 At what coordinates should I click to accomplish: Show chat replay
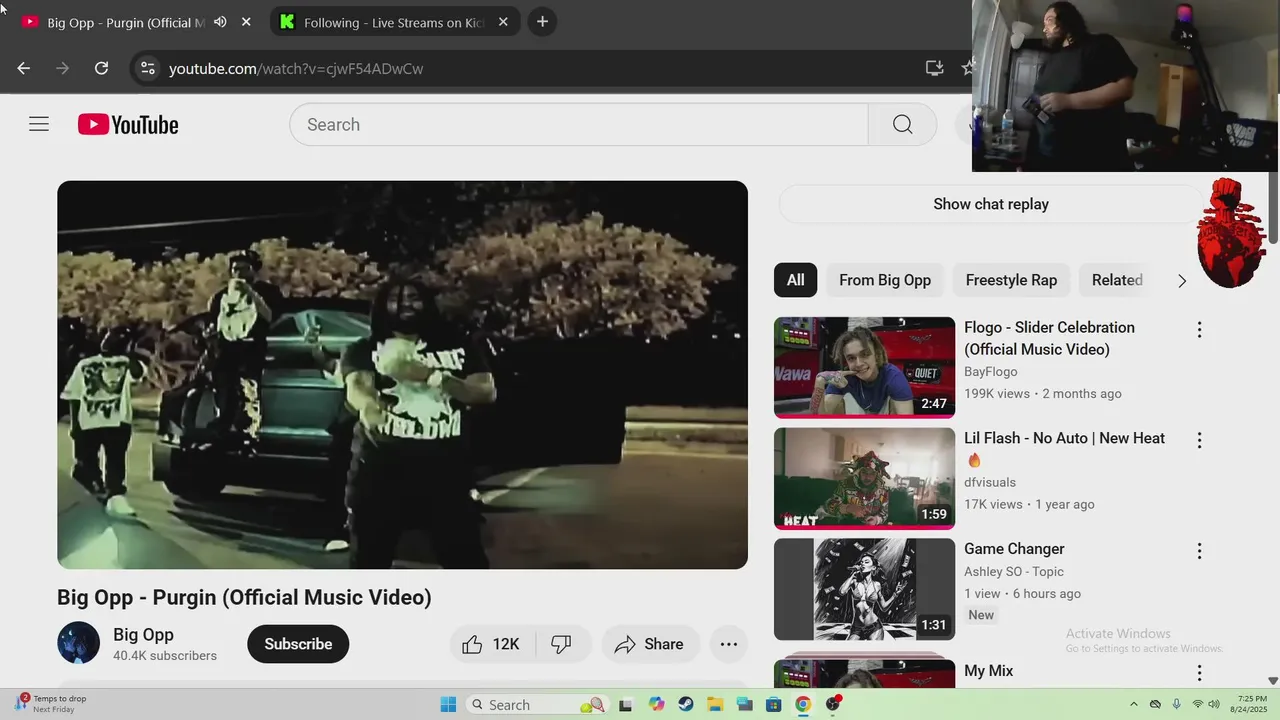click(x=991, y=204)
